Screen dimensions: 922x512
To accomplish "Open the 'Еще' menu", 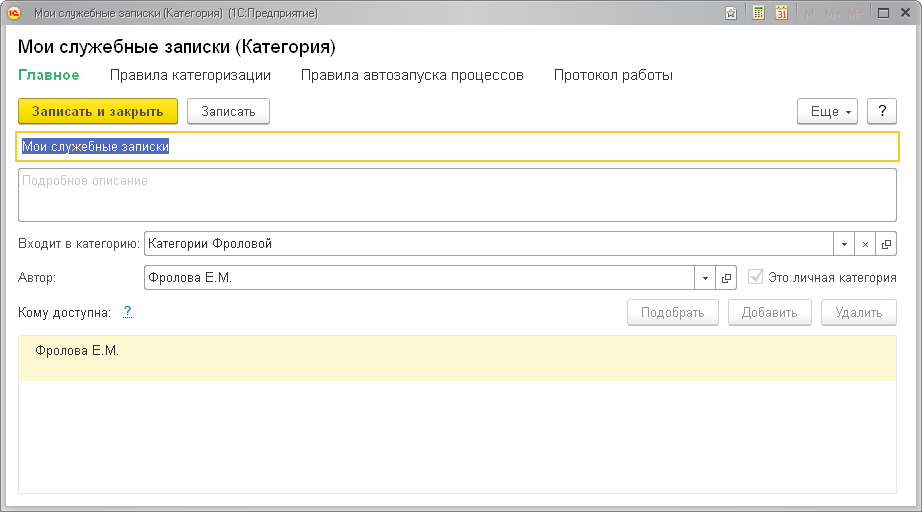I will (827, 111).
